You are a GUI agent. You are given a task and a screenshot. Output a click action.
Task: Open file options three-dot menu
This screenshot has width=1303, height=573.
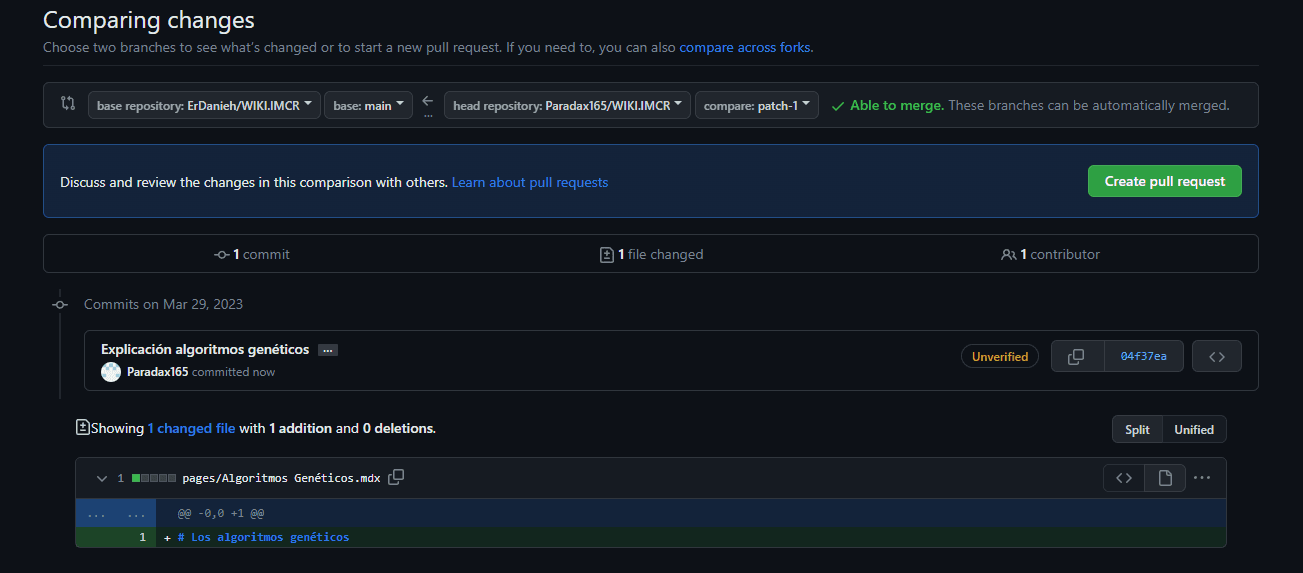(x=1202, y=478)
